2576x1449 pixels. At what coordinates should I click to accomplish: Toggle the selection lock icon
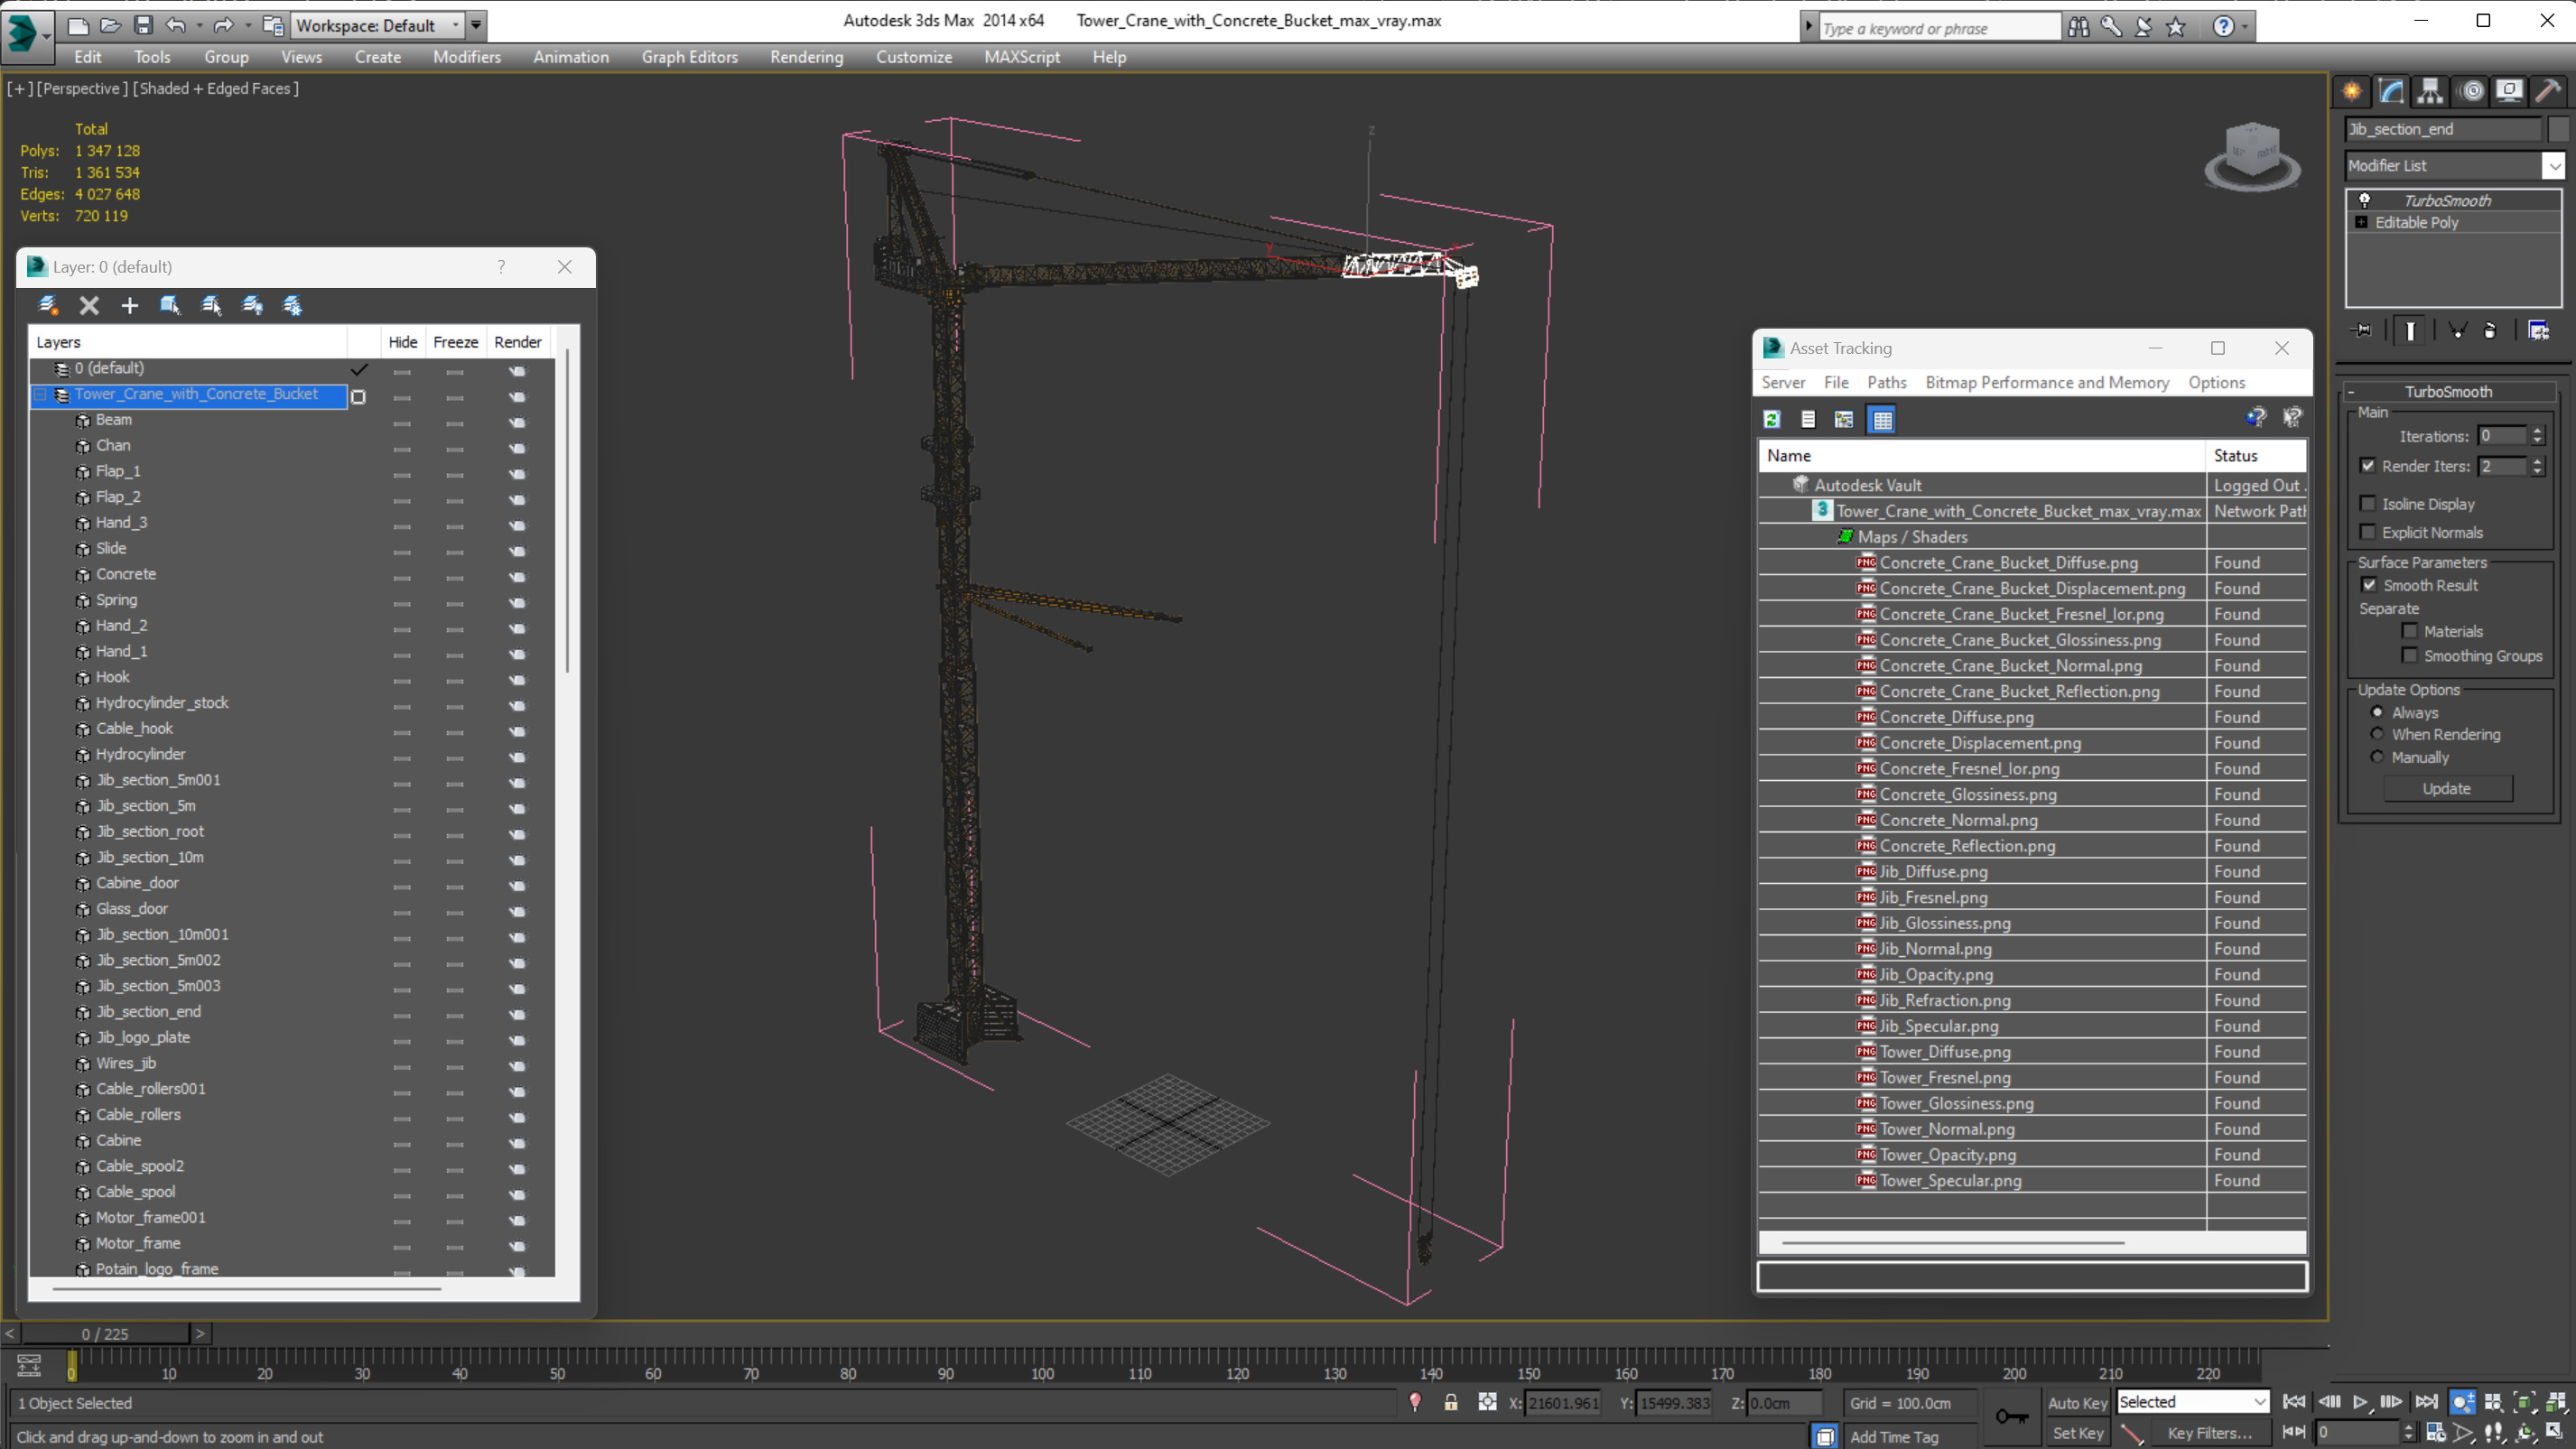[1450, 1403]
